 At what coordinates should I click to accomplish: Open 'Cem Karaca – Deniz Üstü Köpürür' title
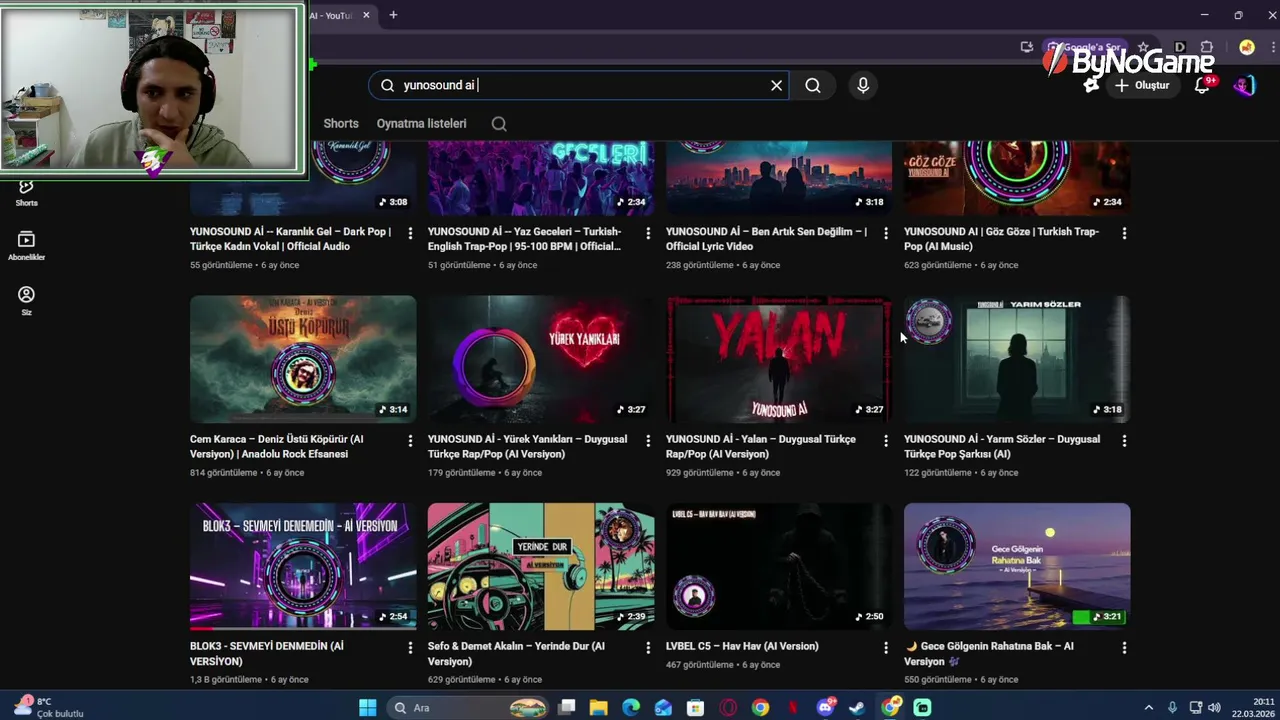(x=277, y=446)
